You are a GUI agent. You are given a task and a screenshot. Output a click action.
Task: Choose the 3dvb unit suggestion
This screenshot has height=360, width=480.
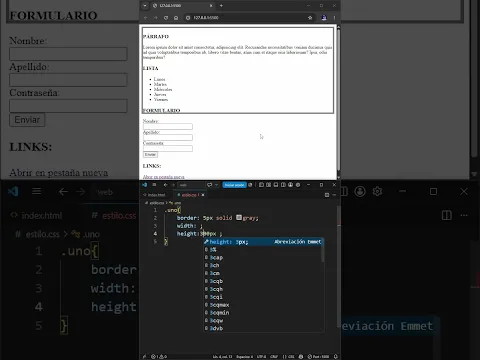point(263,328)
